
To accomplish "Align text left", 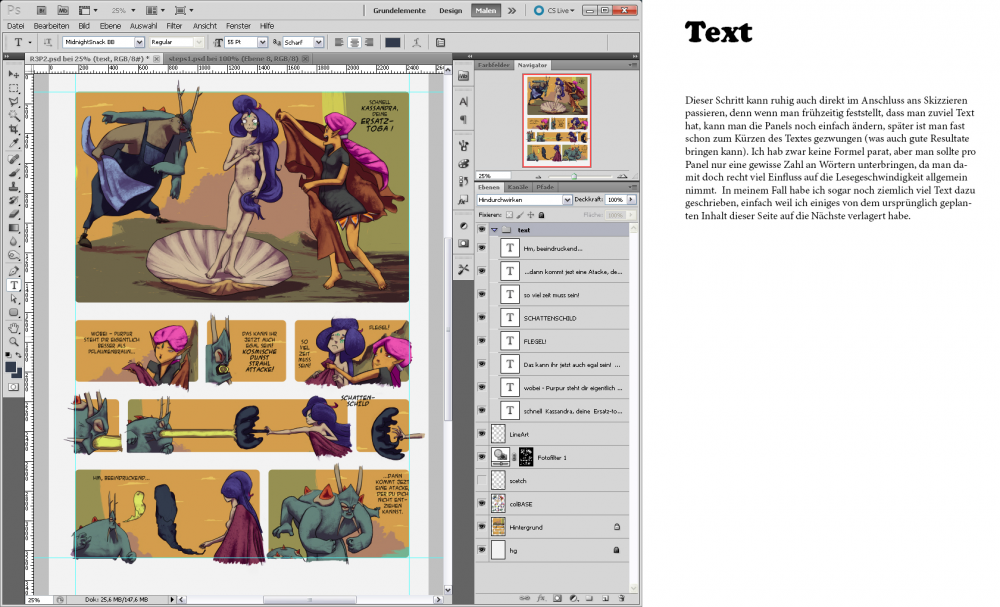I will 339,42.
